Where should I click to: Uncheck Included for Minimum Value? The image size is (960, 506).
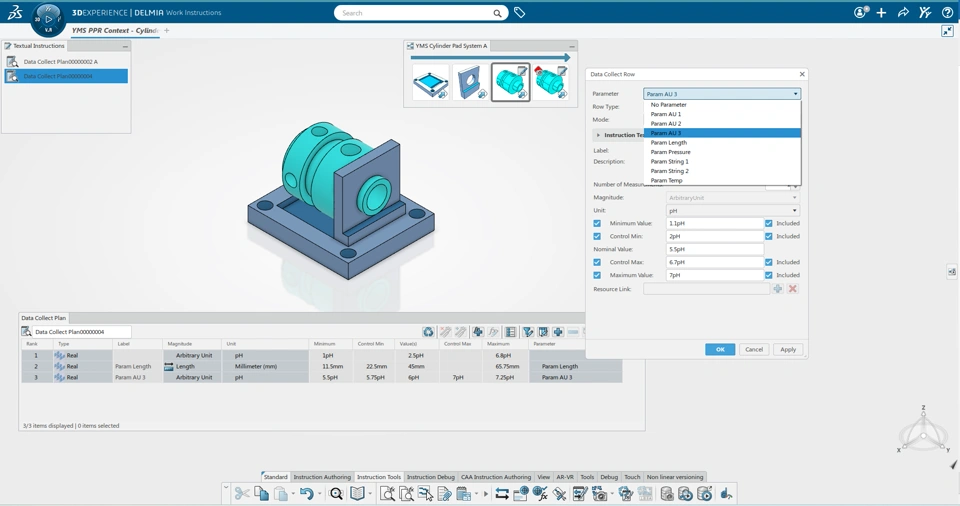pos(768,224)
